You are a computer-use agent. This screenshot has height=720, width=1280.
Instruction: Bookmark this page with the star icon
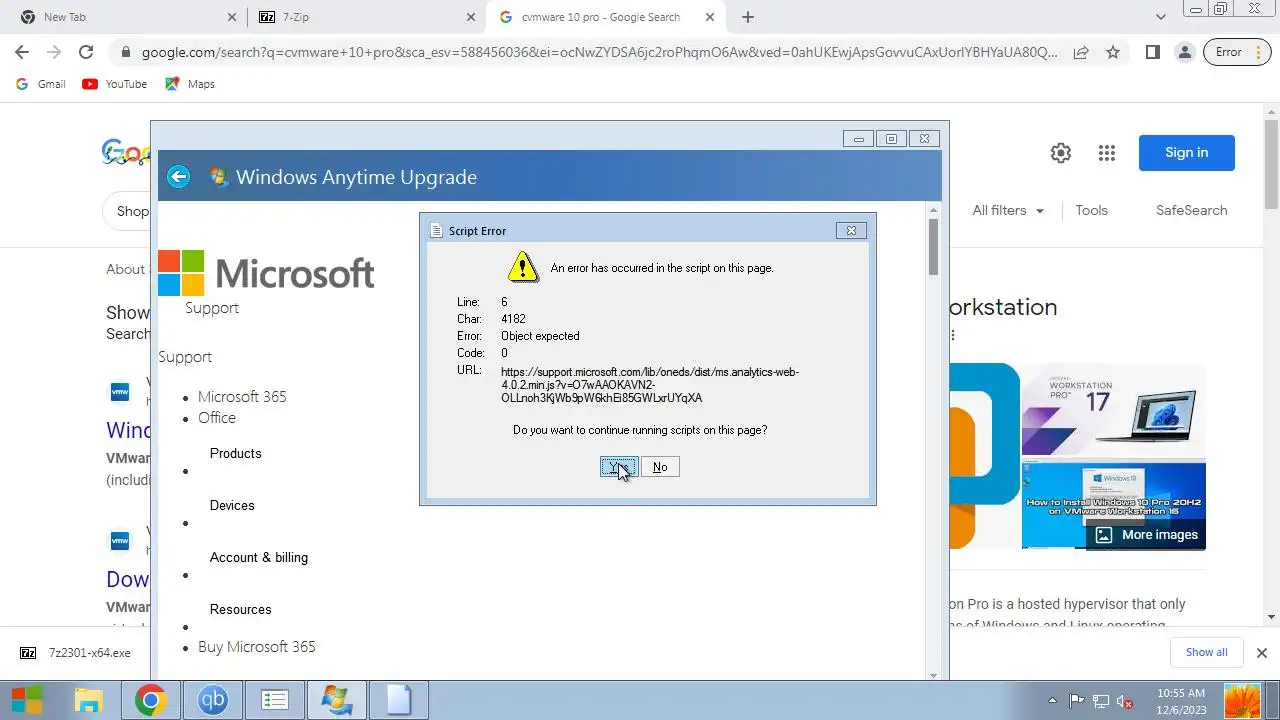pos(1113,52)
